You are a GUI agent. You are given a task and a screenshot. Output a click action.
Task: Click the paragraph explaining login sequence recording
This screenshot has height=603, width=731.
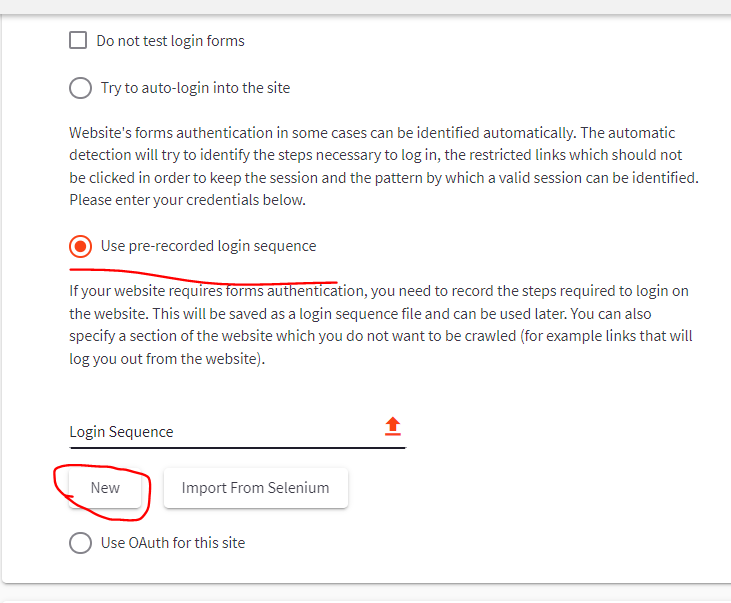381,325
